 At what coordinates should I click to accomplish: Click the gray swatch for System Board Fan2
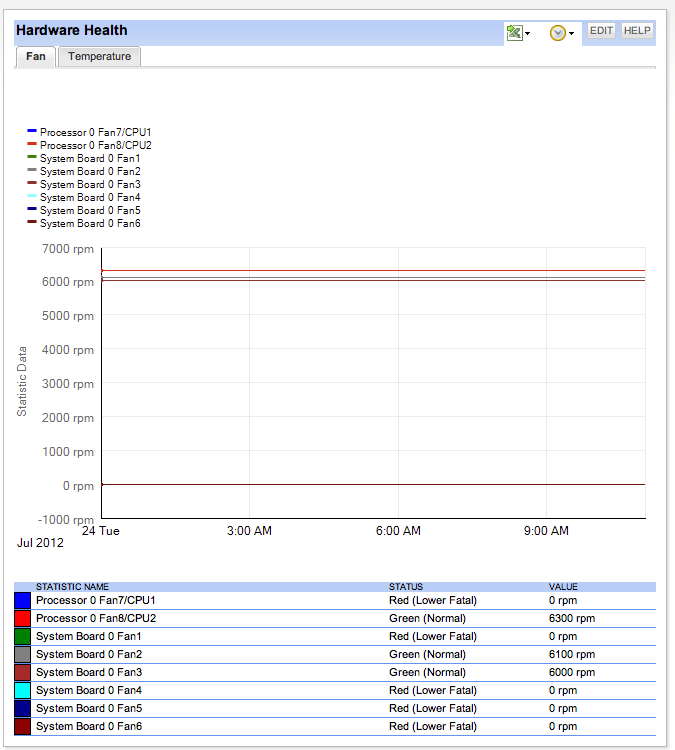22,654
